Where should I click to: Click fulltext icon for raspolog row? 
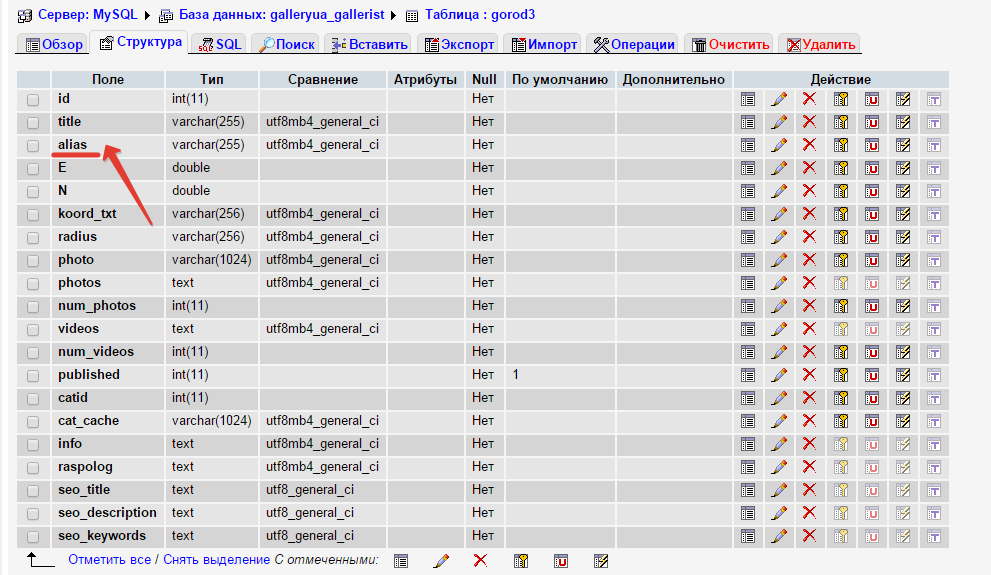pos(934,468)
